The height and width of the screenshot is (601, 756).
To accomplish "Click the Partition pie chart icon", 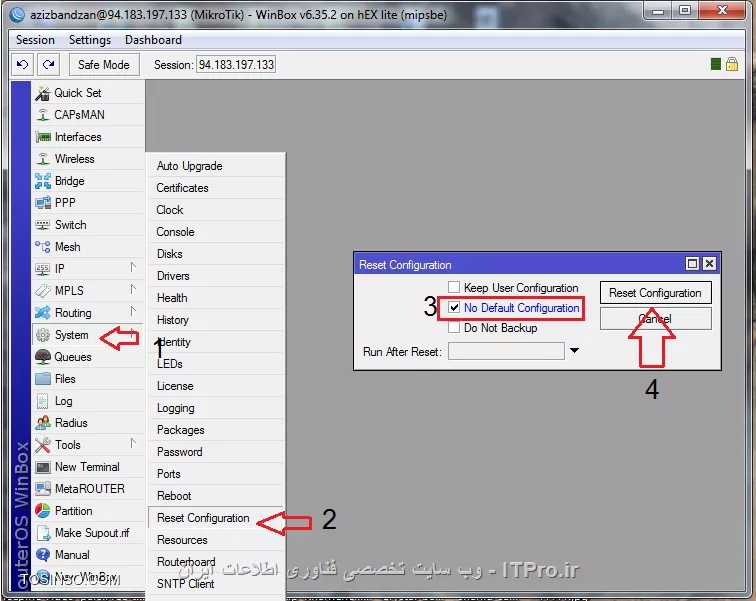I will pyautogui.click(x=42, y=511).
